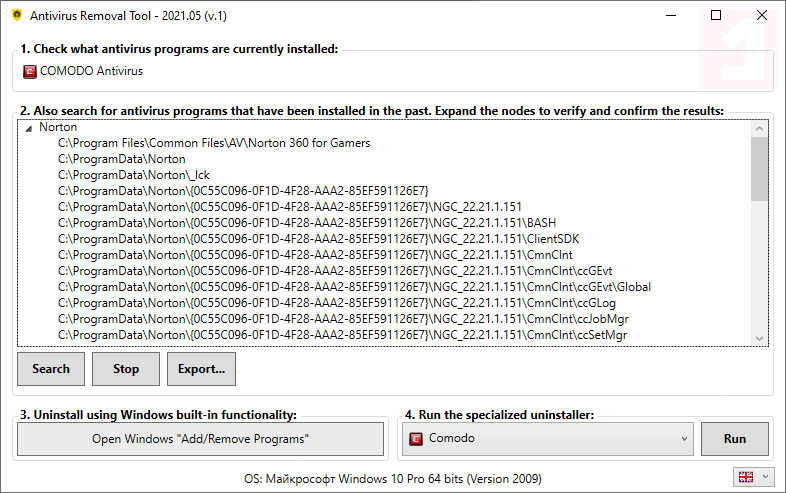Open the language selector dropdown arrow
Image resolution: width=786 pixels, height=493 pixels.
pyautogui.click(x=766, y=477)
